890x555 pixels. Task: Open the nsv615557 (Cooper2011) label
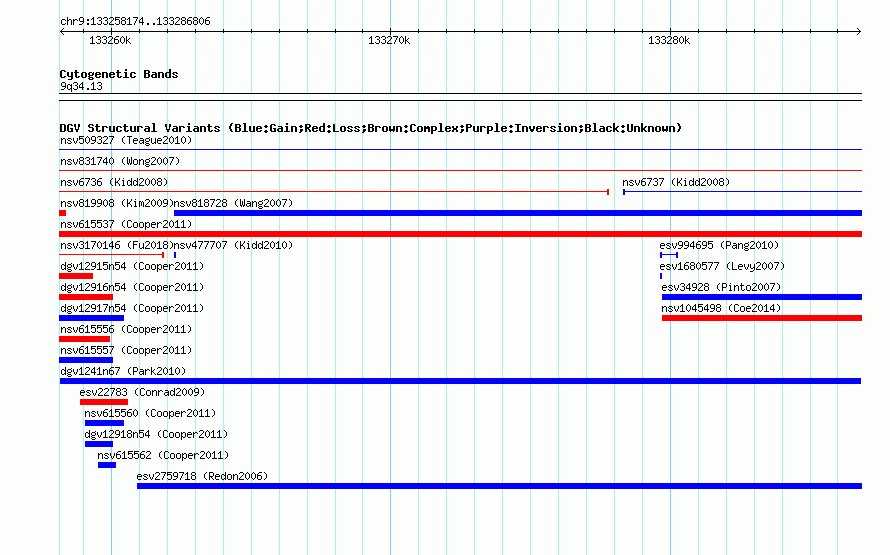pyautogui.click(x=126, y=350)
